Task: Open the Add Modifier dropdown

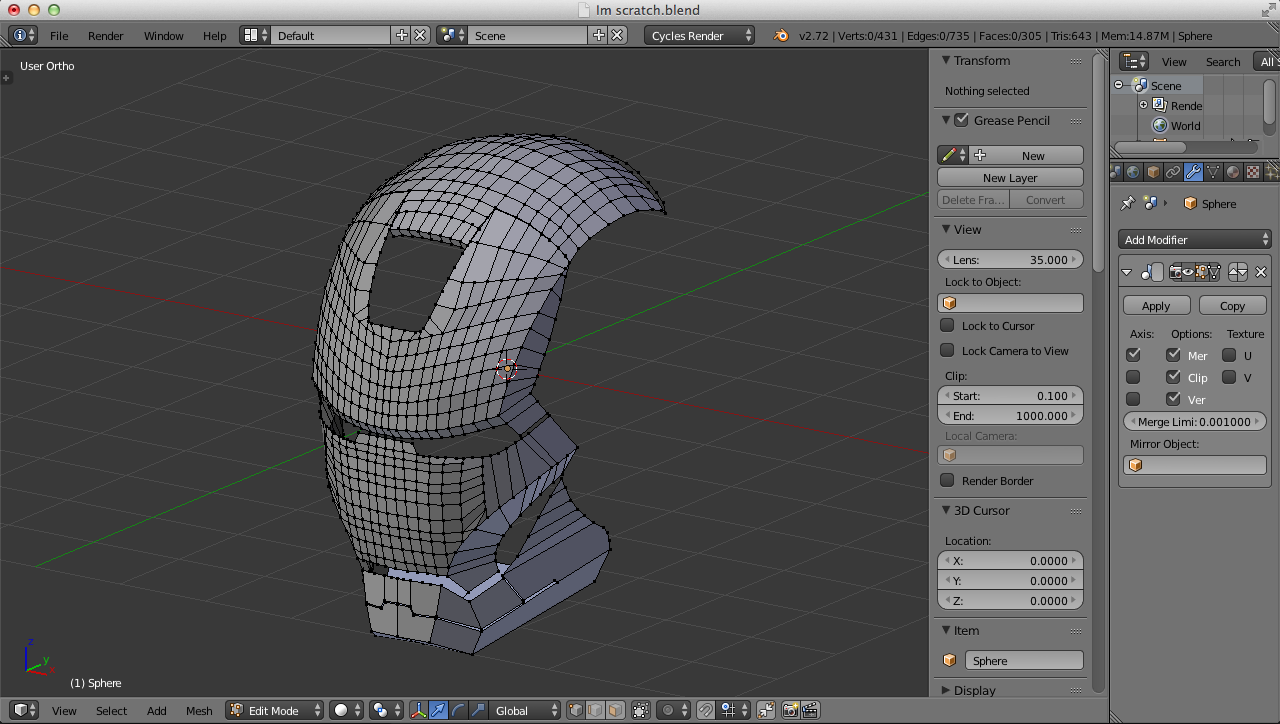Action: tap(1195, 239)
